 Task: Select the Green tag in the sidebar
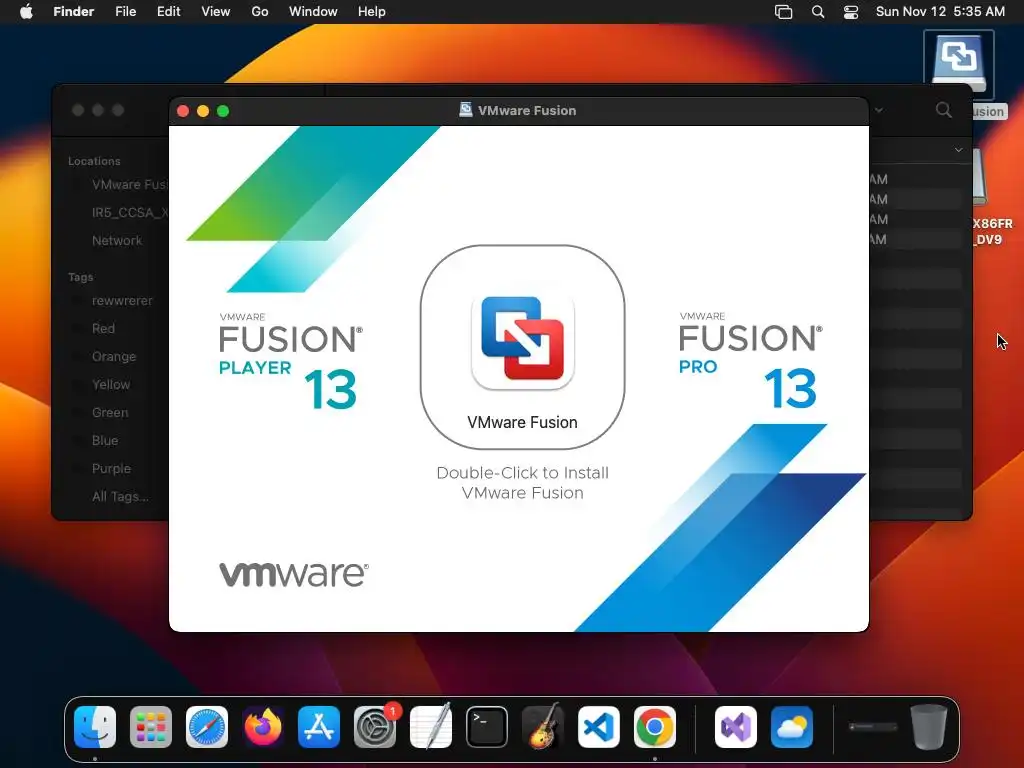110,413
